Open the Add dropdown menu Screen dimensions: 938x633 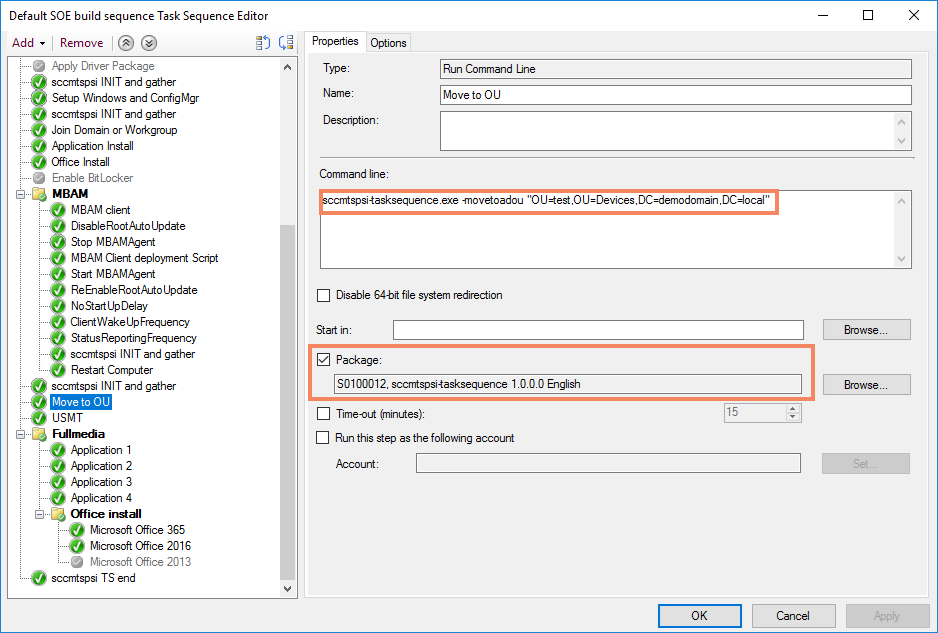pos(28,43)
